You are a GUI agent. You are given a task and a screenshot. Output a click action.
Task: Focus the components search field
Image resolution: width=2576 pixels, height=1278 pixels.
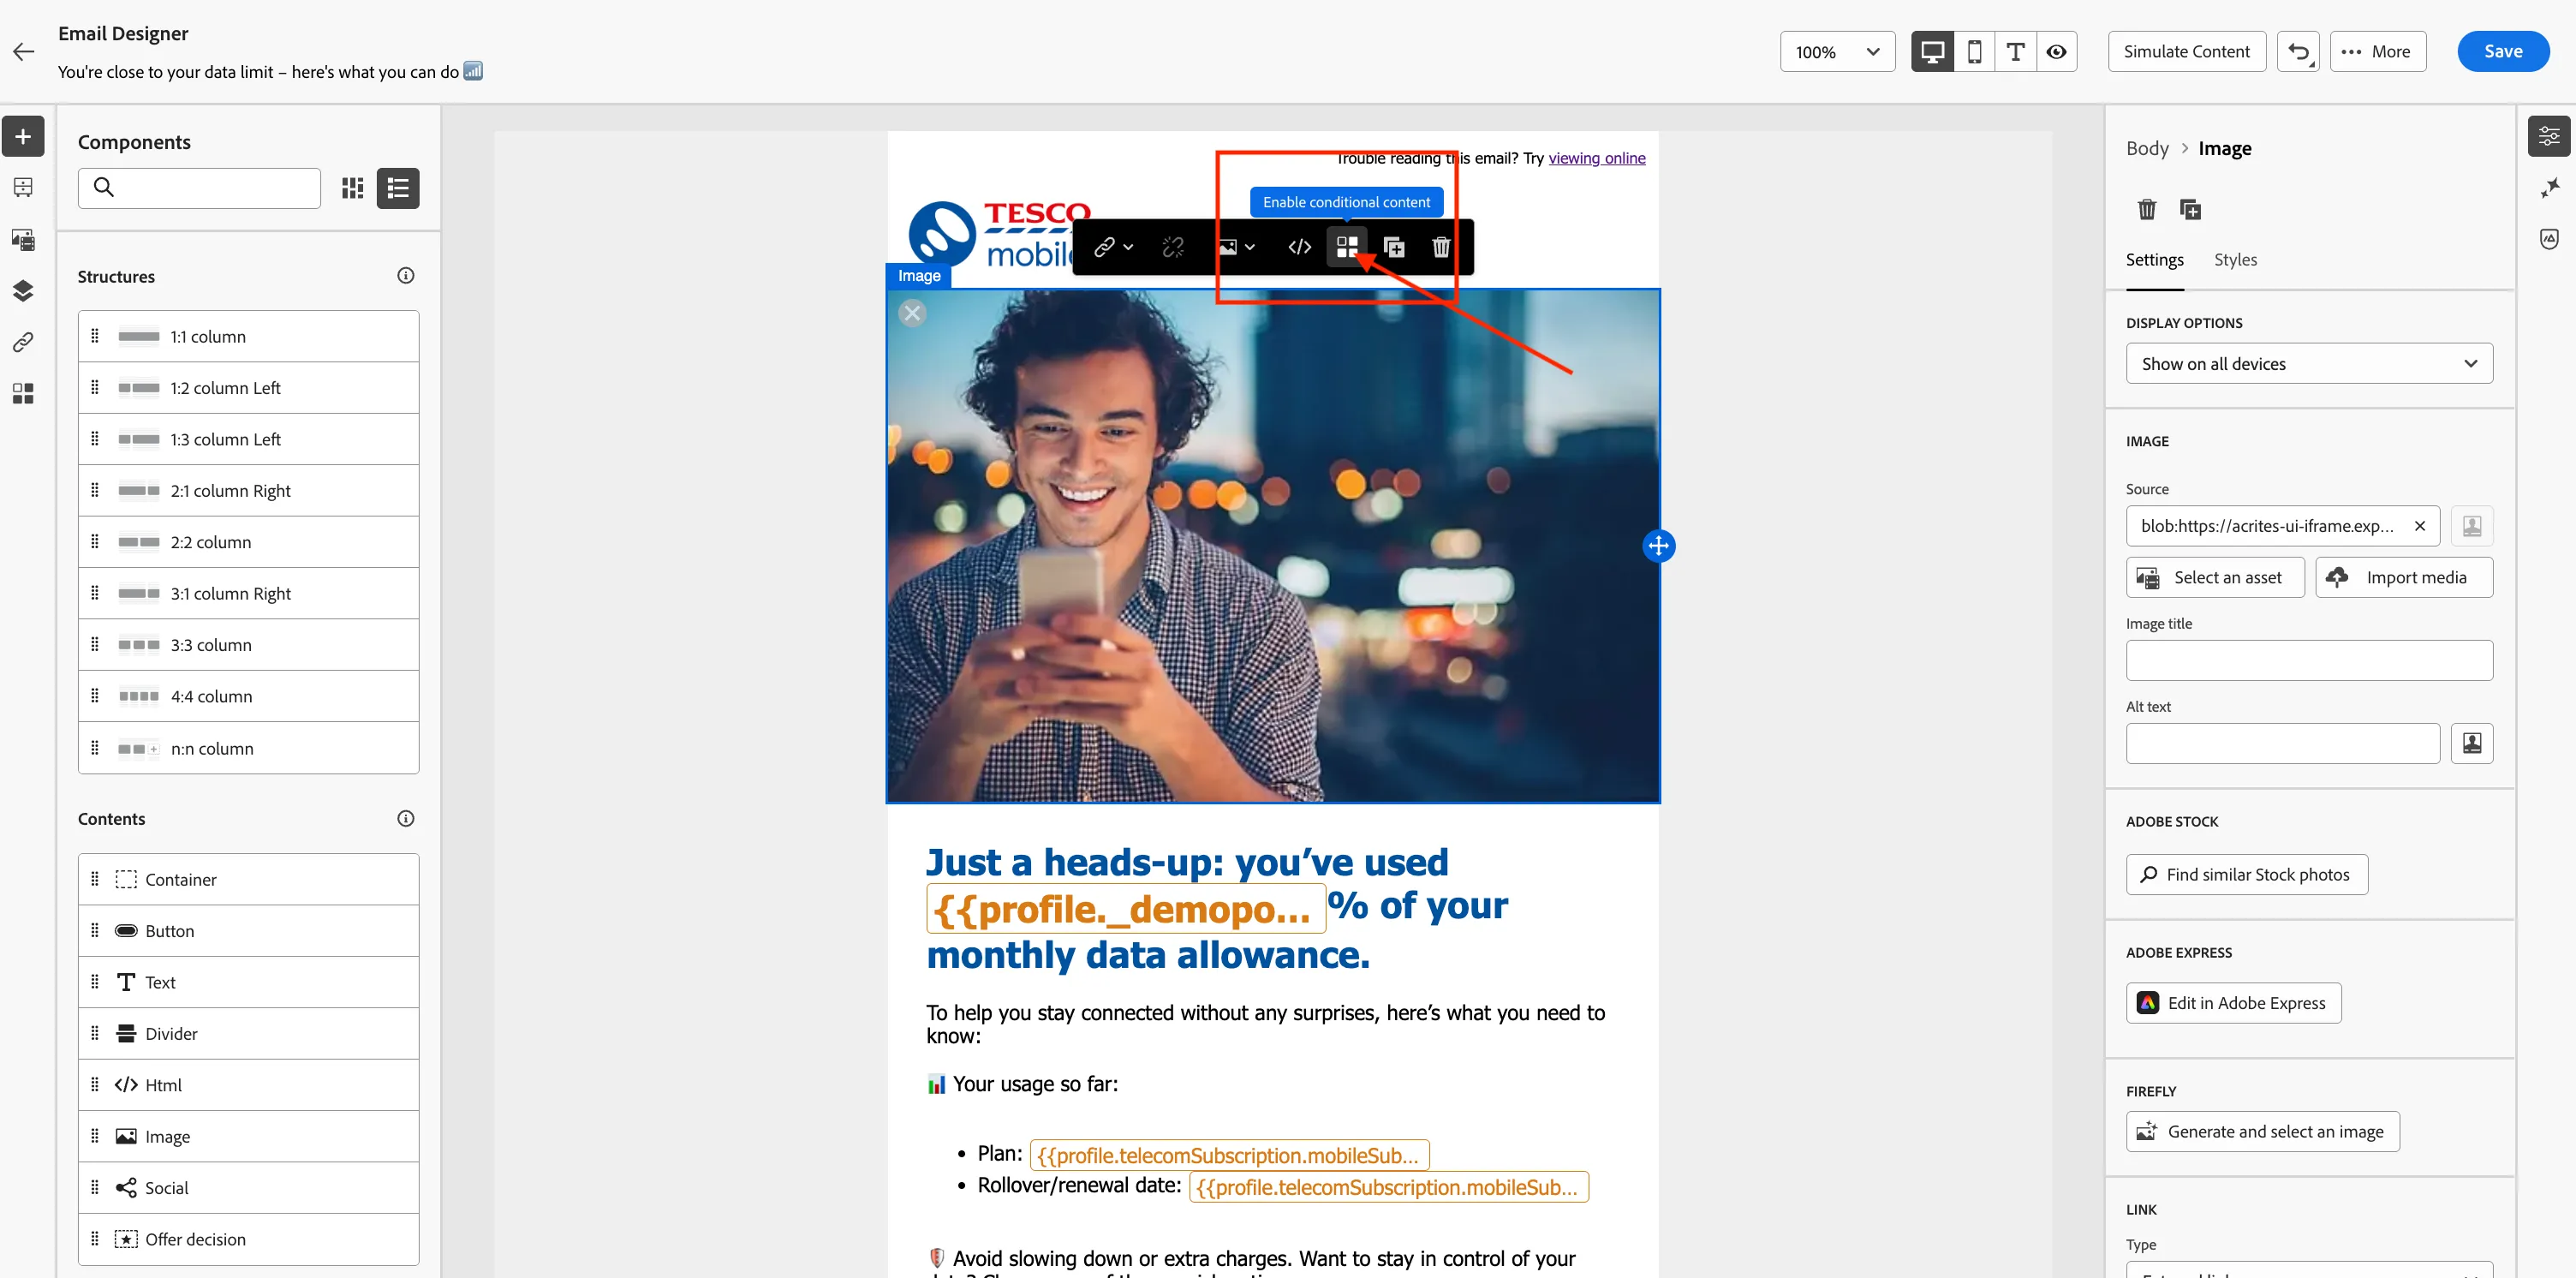pos(199,188)
